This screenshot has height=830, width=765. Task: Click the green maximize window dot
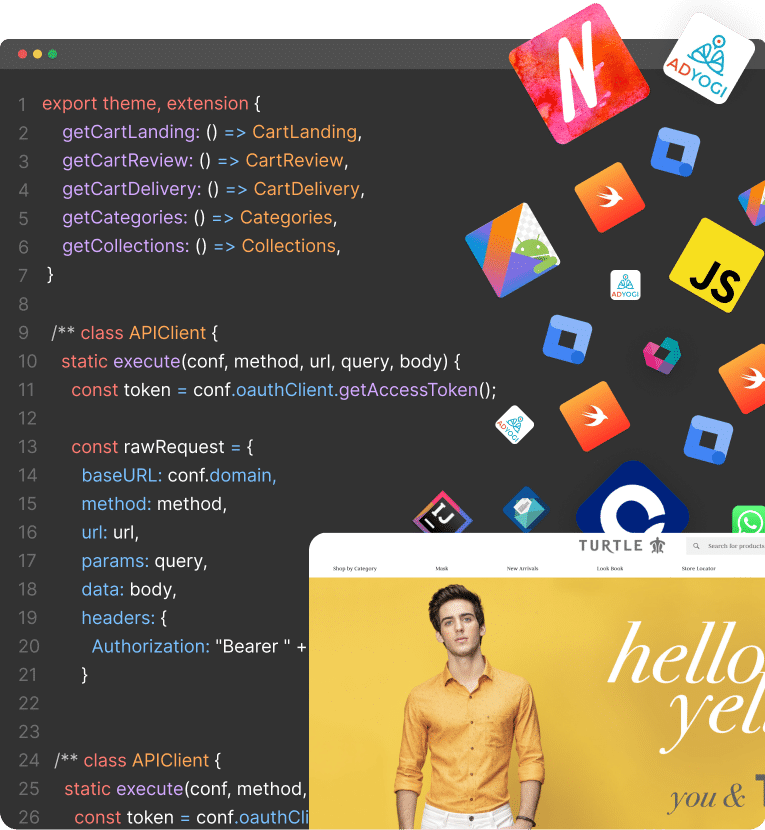point(52,54)
